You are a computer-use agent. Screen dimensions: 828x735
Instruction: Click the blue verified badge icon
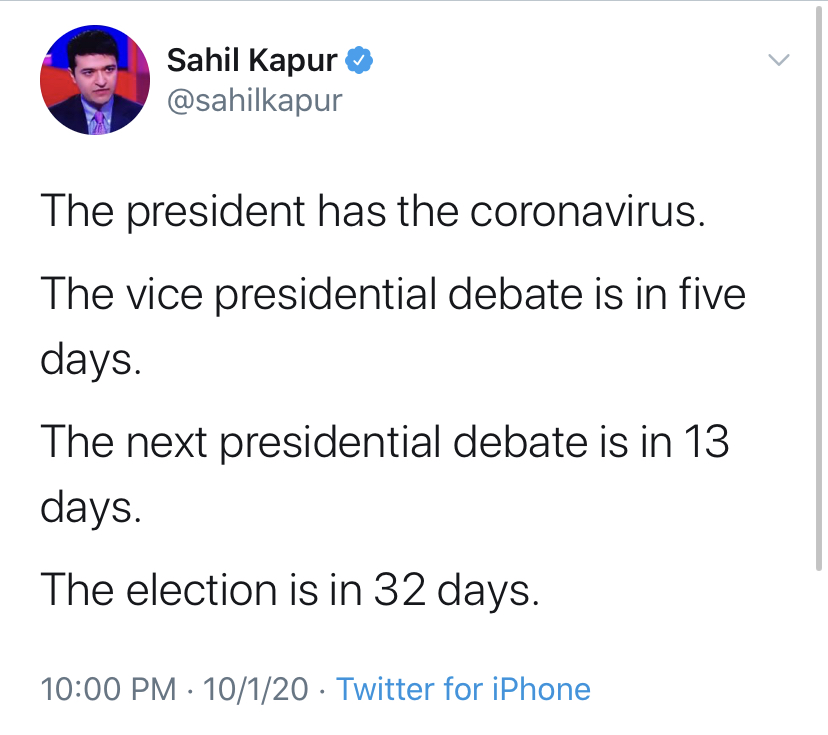click(360, 61)
